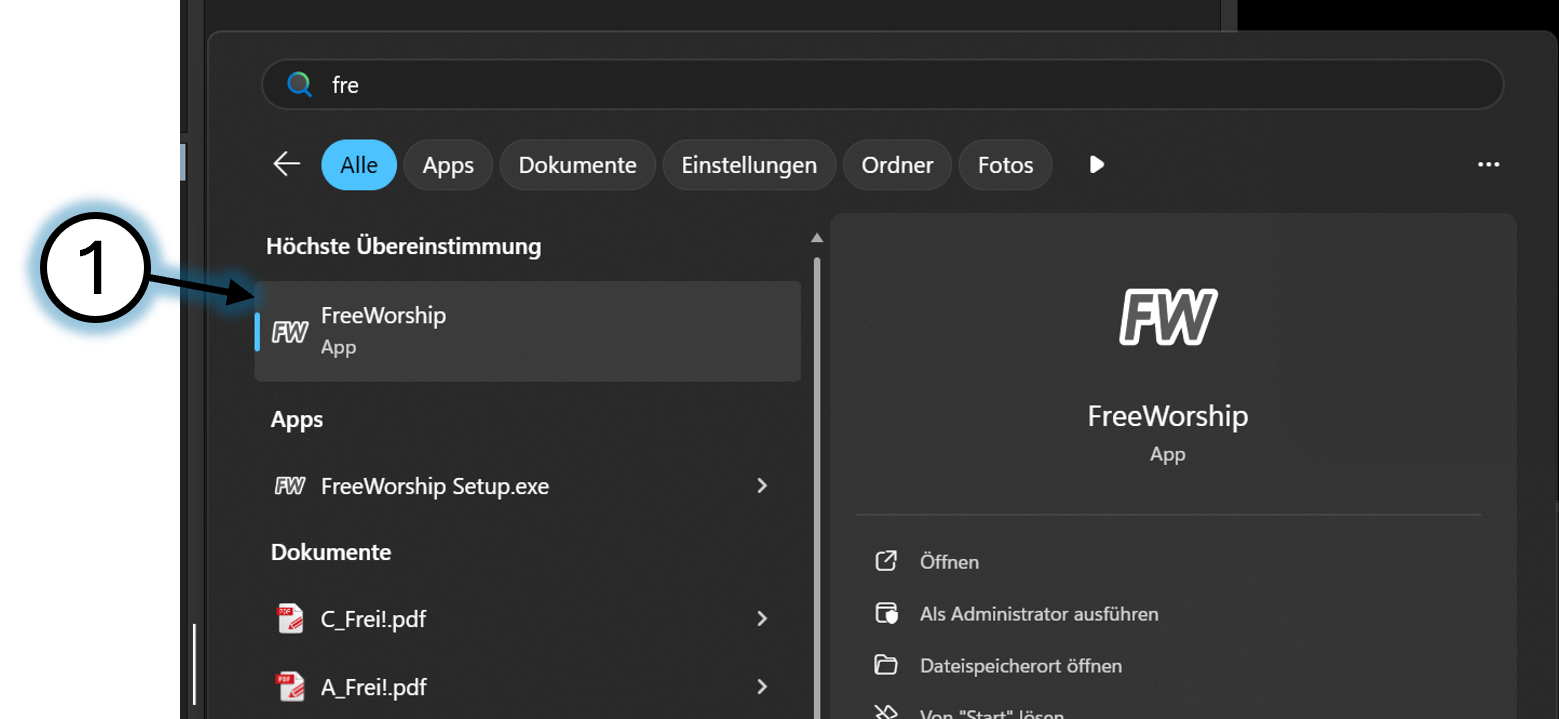The image size is (1559, 719).
Task: Run FreeWorship via Als Administrator ausführen
Action: pyautogui.click(x=1038, y=614)
